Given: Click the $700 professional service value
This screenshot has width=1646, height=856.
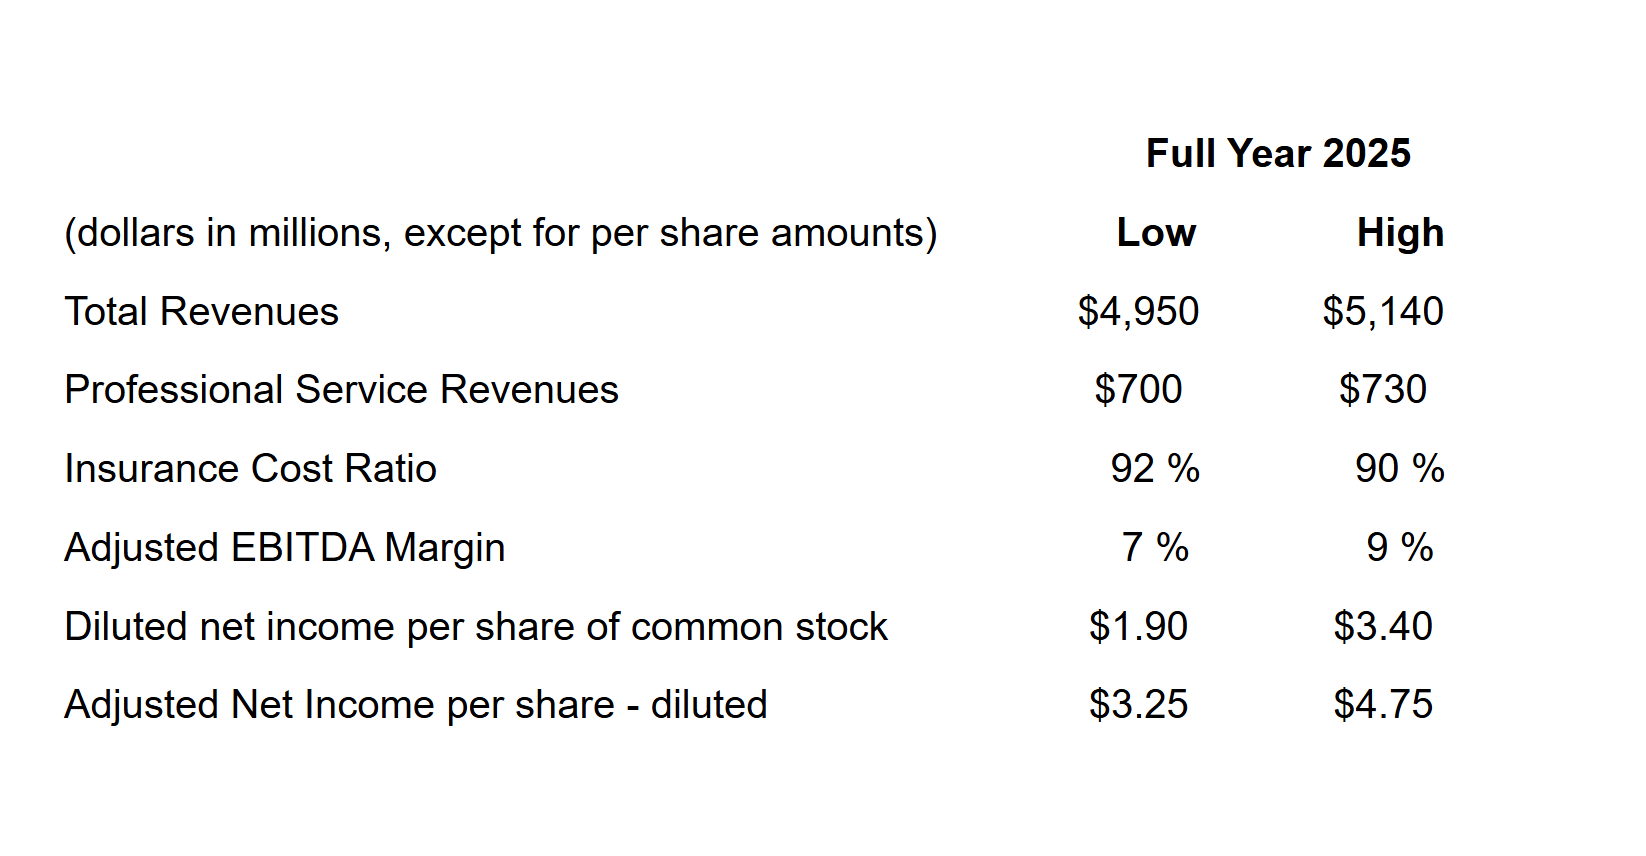Looking at the screenshot, I should tap(1138, 390).
